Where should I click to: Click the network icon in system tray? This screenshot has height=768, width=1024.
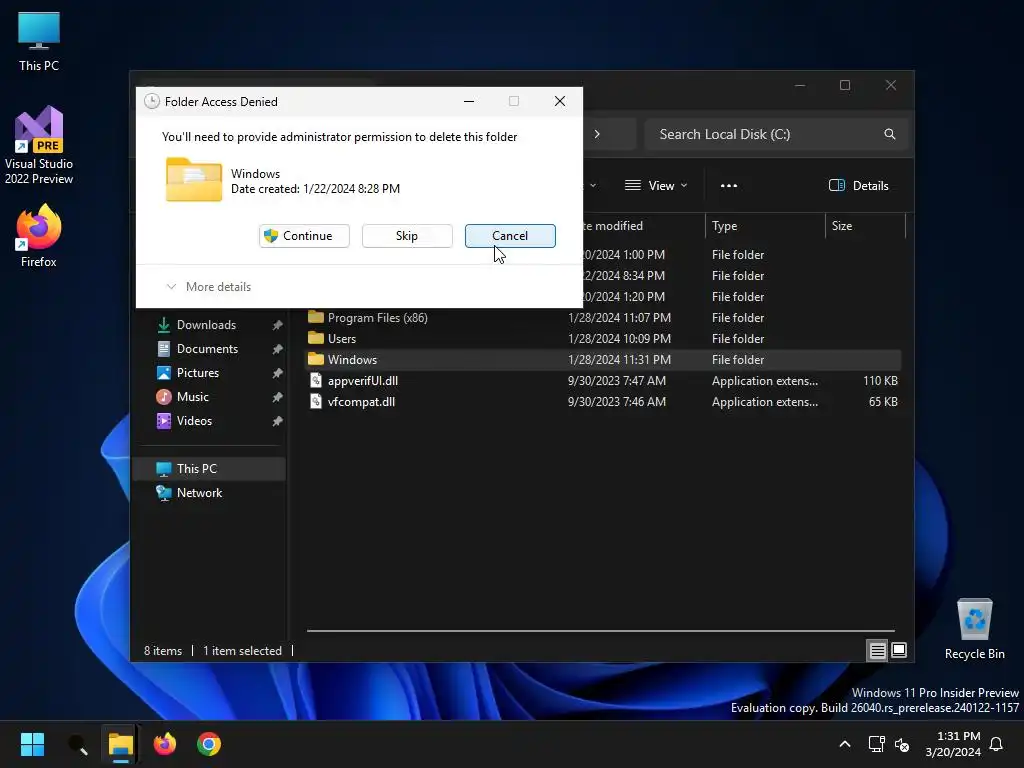click(x=876, y=744)
